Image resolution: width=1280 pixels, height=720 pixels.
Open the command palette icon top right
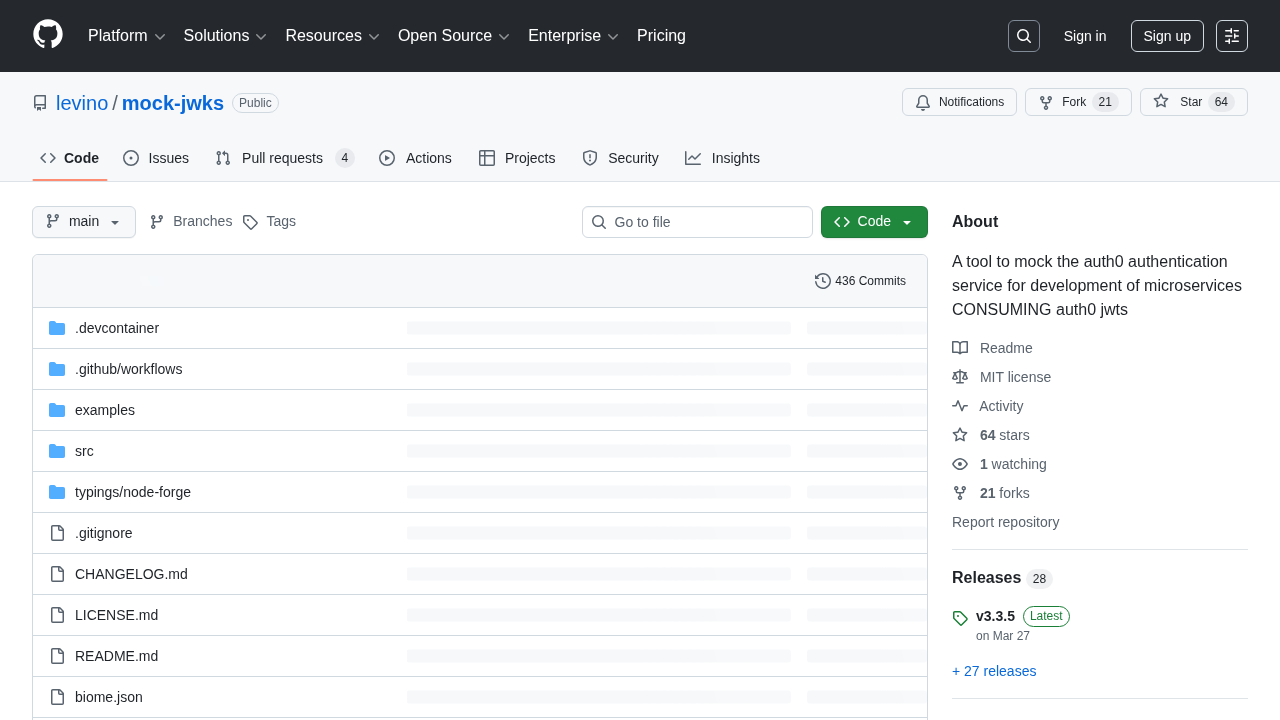coord(1231,35)
